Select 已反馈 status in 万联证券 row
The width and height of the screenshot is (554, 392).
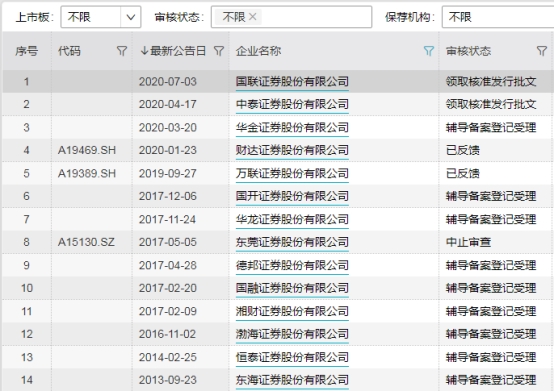463,173
